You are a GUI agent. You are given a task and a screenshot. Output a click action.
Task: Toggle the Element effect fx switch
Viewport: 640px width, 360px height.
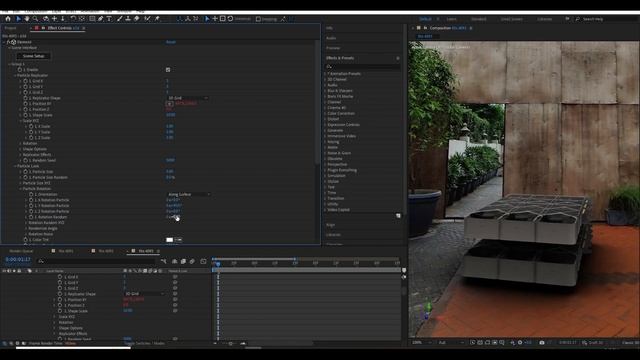click(8, 42)
